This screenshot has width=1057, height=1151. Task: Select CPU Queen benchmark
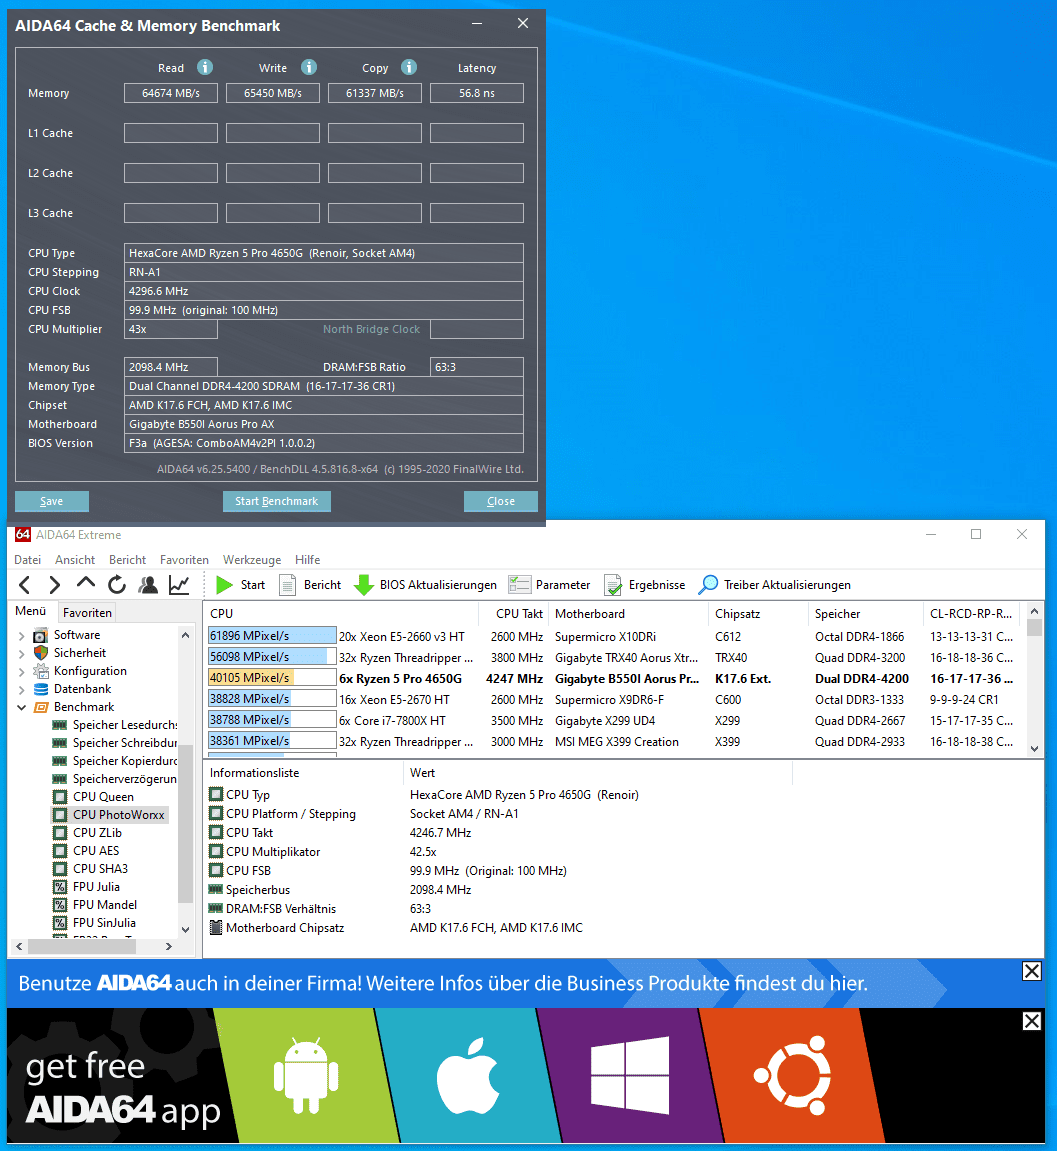pyautogui.click(x=94, y=797)
